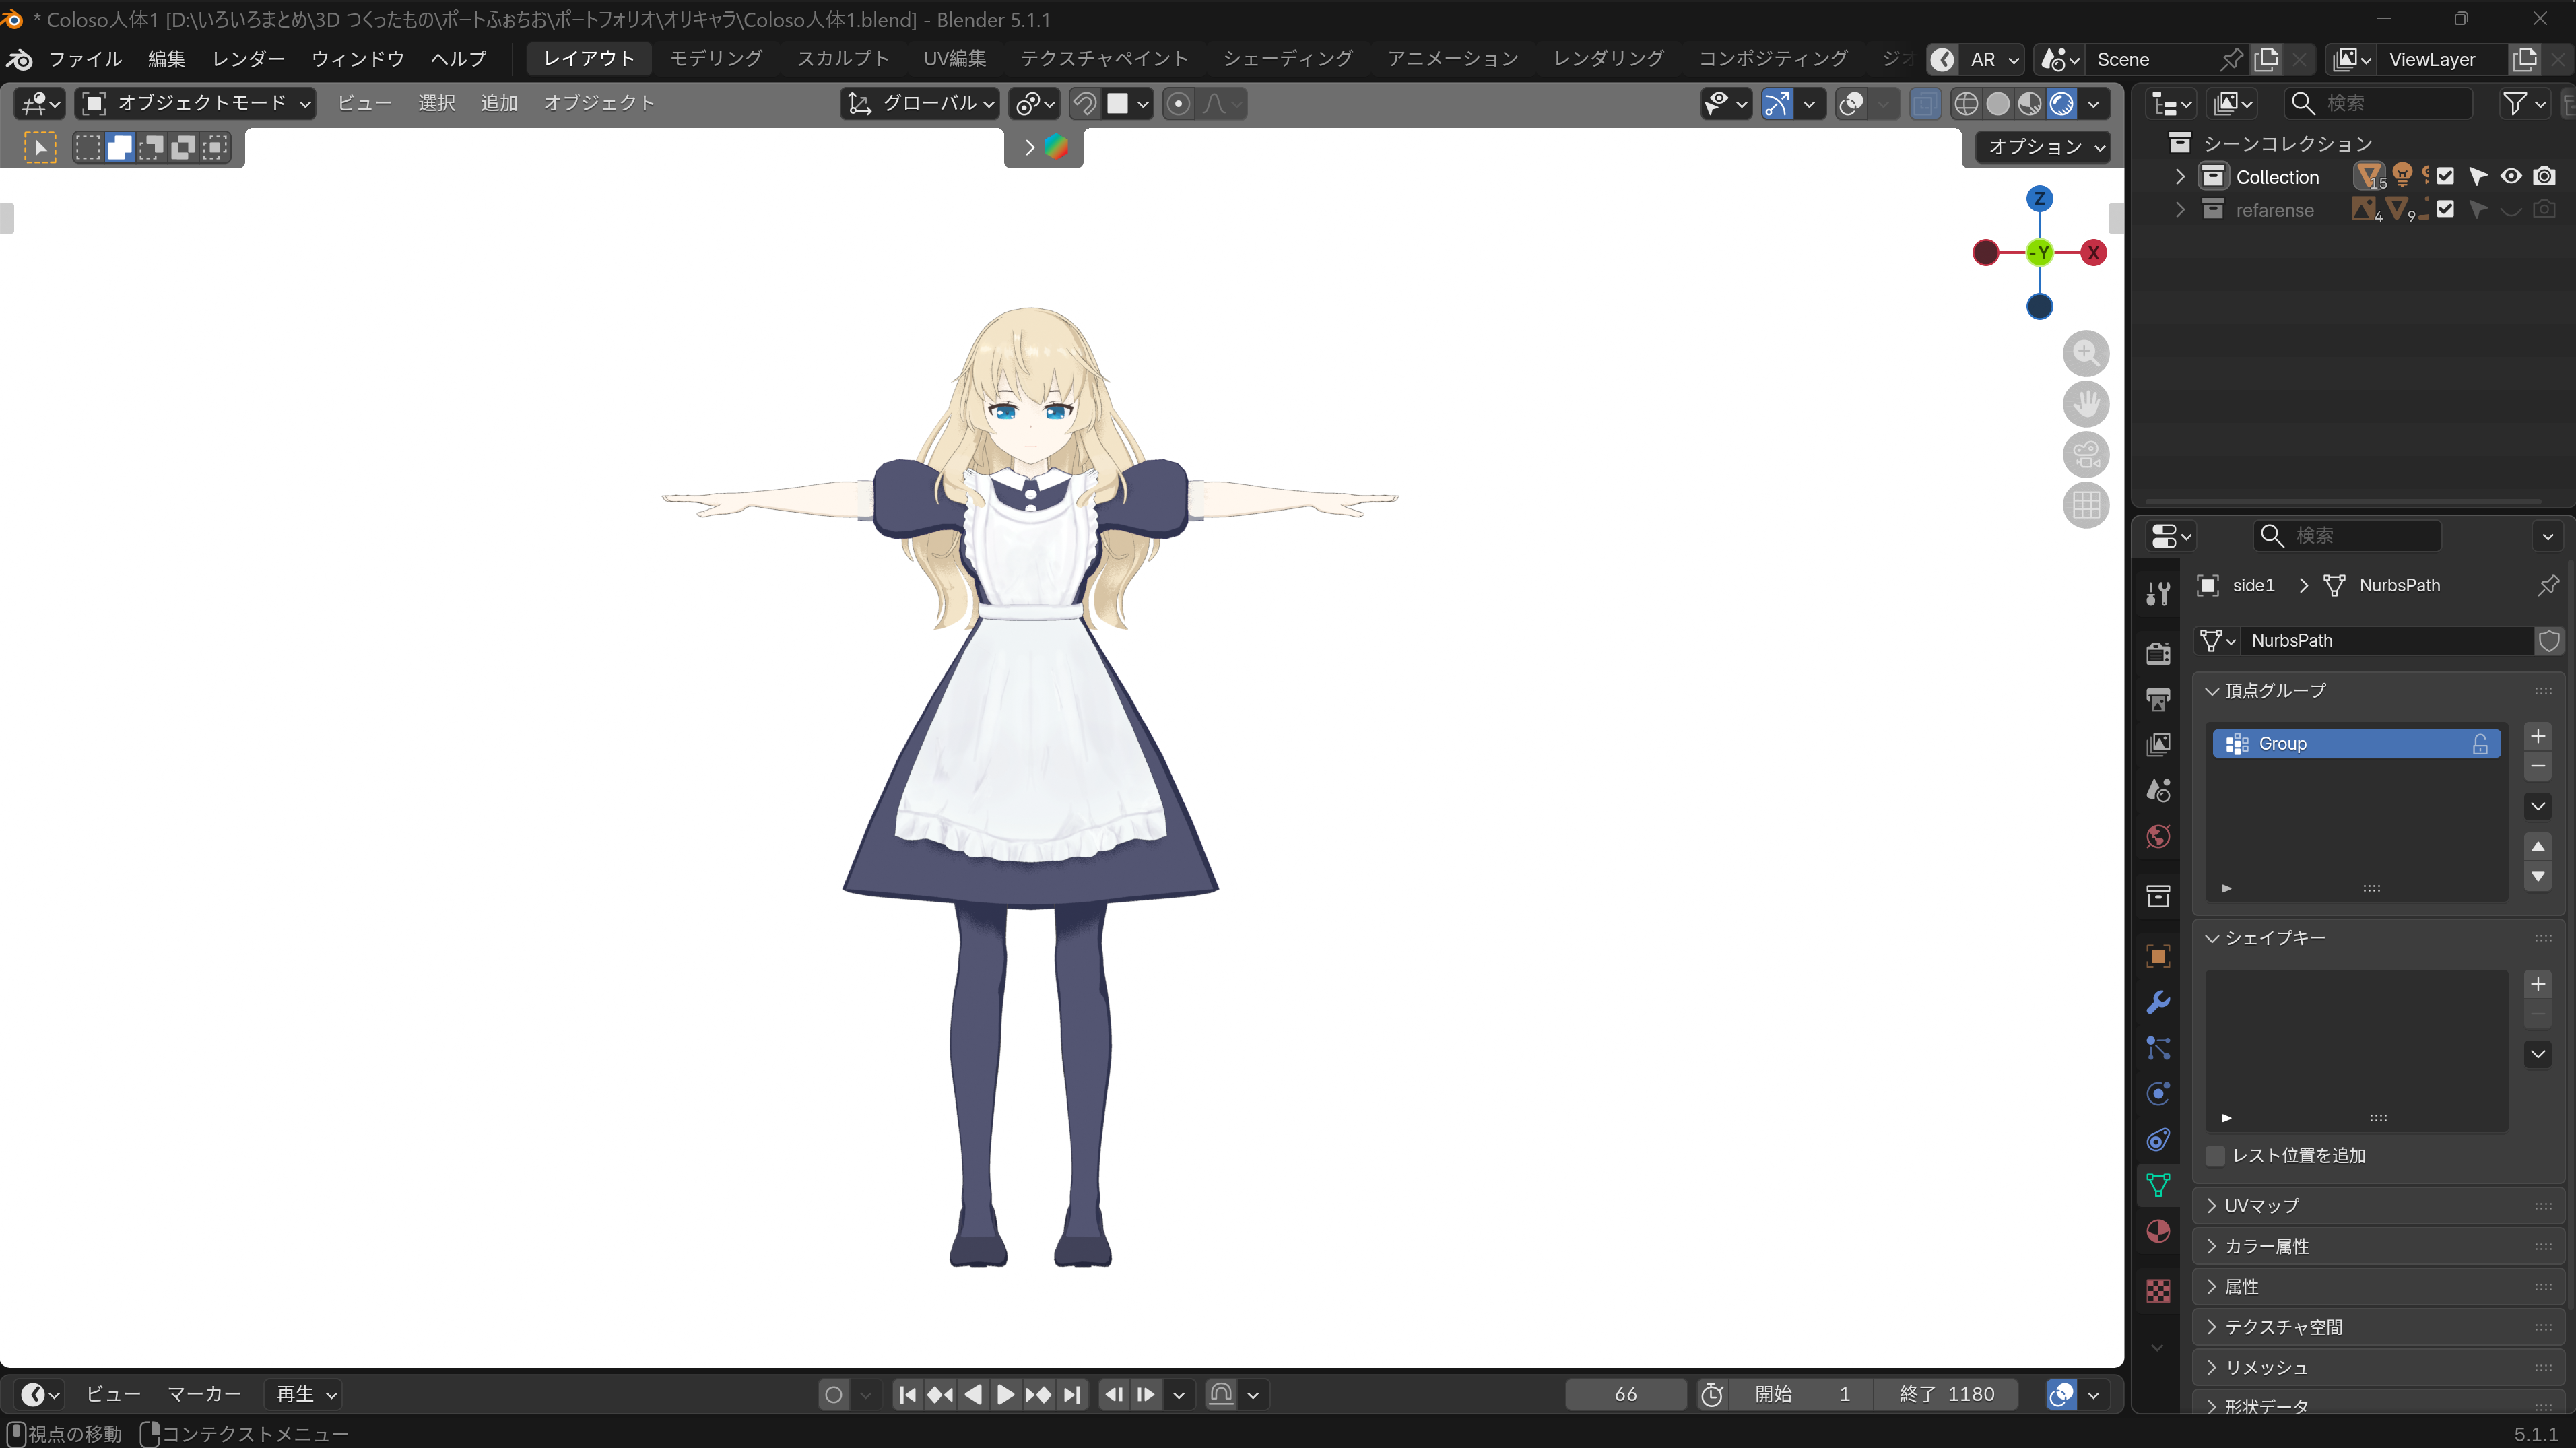Image resolution: width=2576 pixels, height=1448 pixels.
Task: Click the zoom view gizmo button
Action: 2086,352
